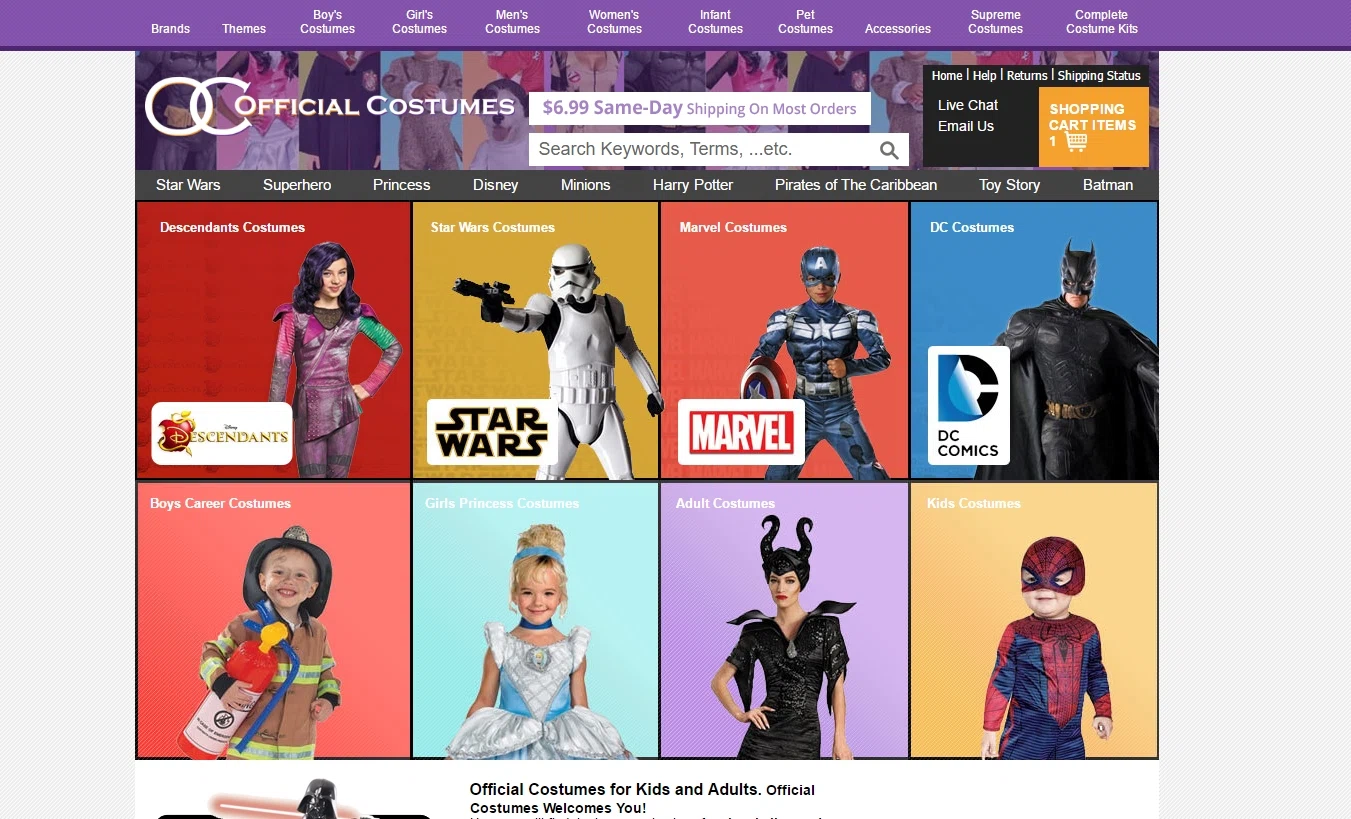Image resolution: width=1351 pixels, height=819 pixels.
Task: Select the Superhero category
Action: (297, 185)
